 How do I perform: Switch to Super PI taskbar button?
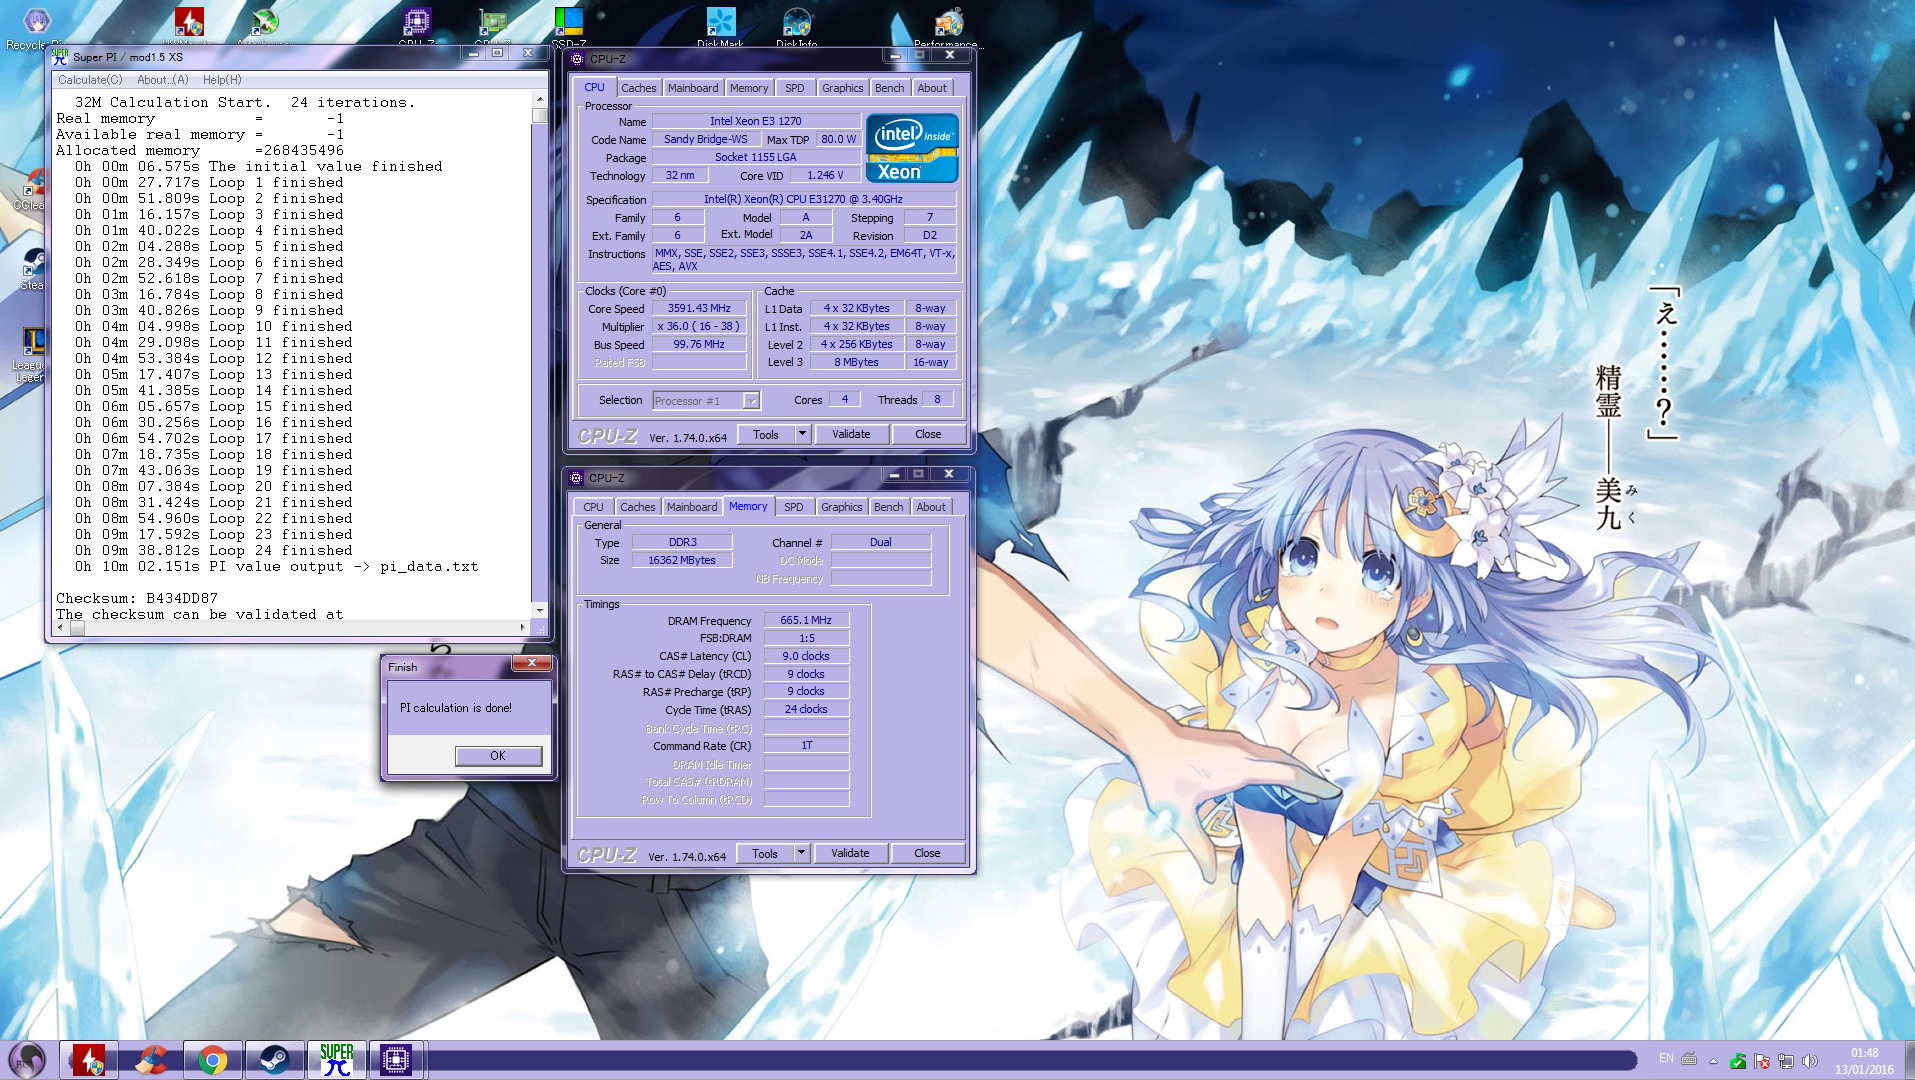click(x=336, y=1059)
